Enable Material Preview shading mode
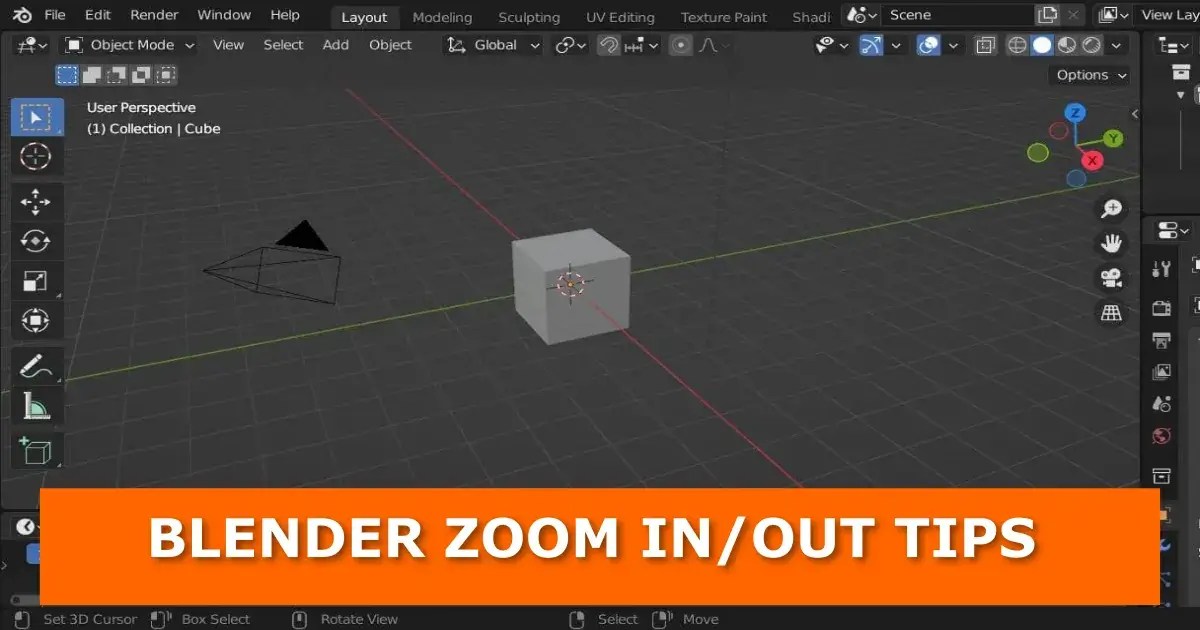This screenshot has width=1200, height=630. coord(1066,45)
